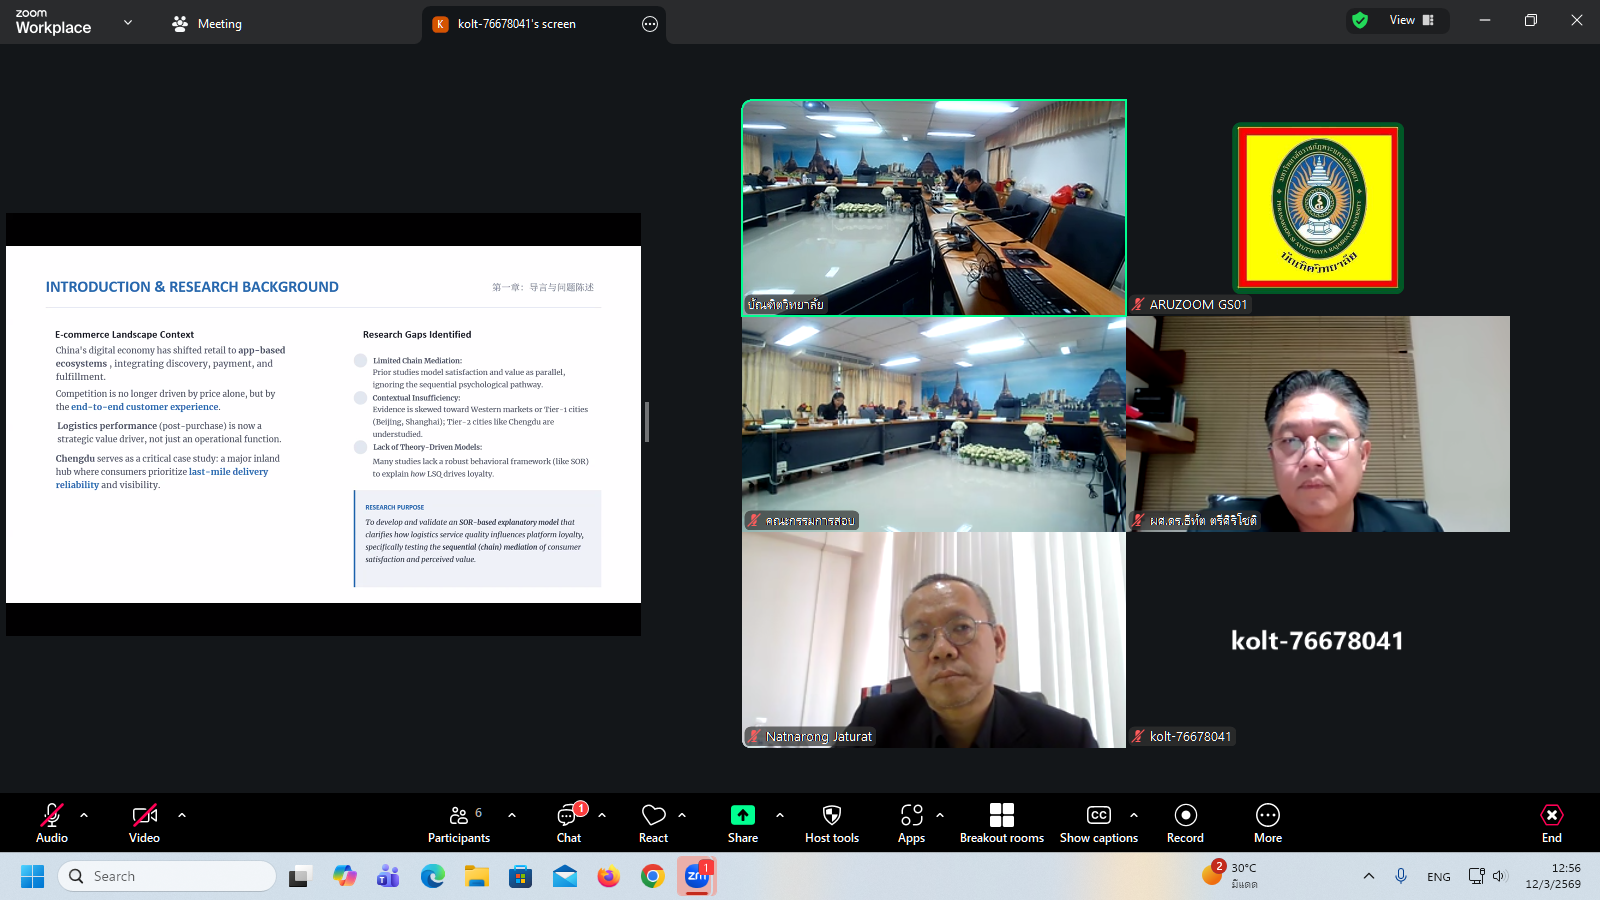The width and height of the screenshot is (1600, 900).
Task: Unmute microphone with Audio button
Action: (52, 823)
